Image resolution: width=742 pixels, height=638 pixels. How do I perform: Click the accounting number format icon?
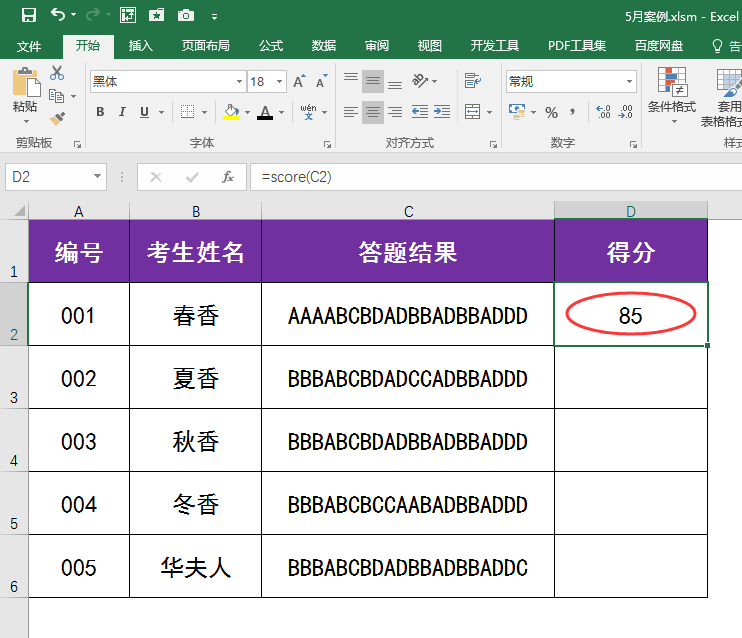517,112
